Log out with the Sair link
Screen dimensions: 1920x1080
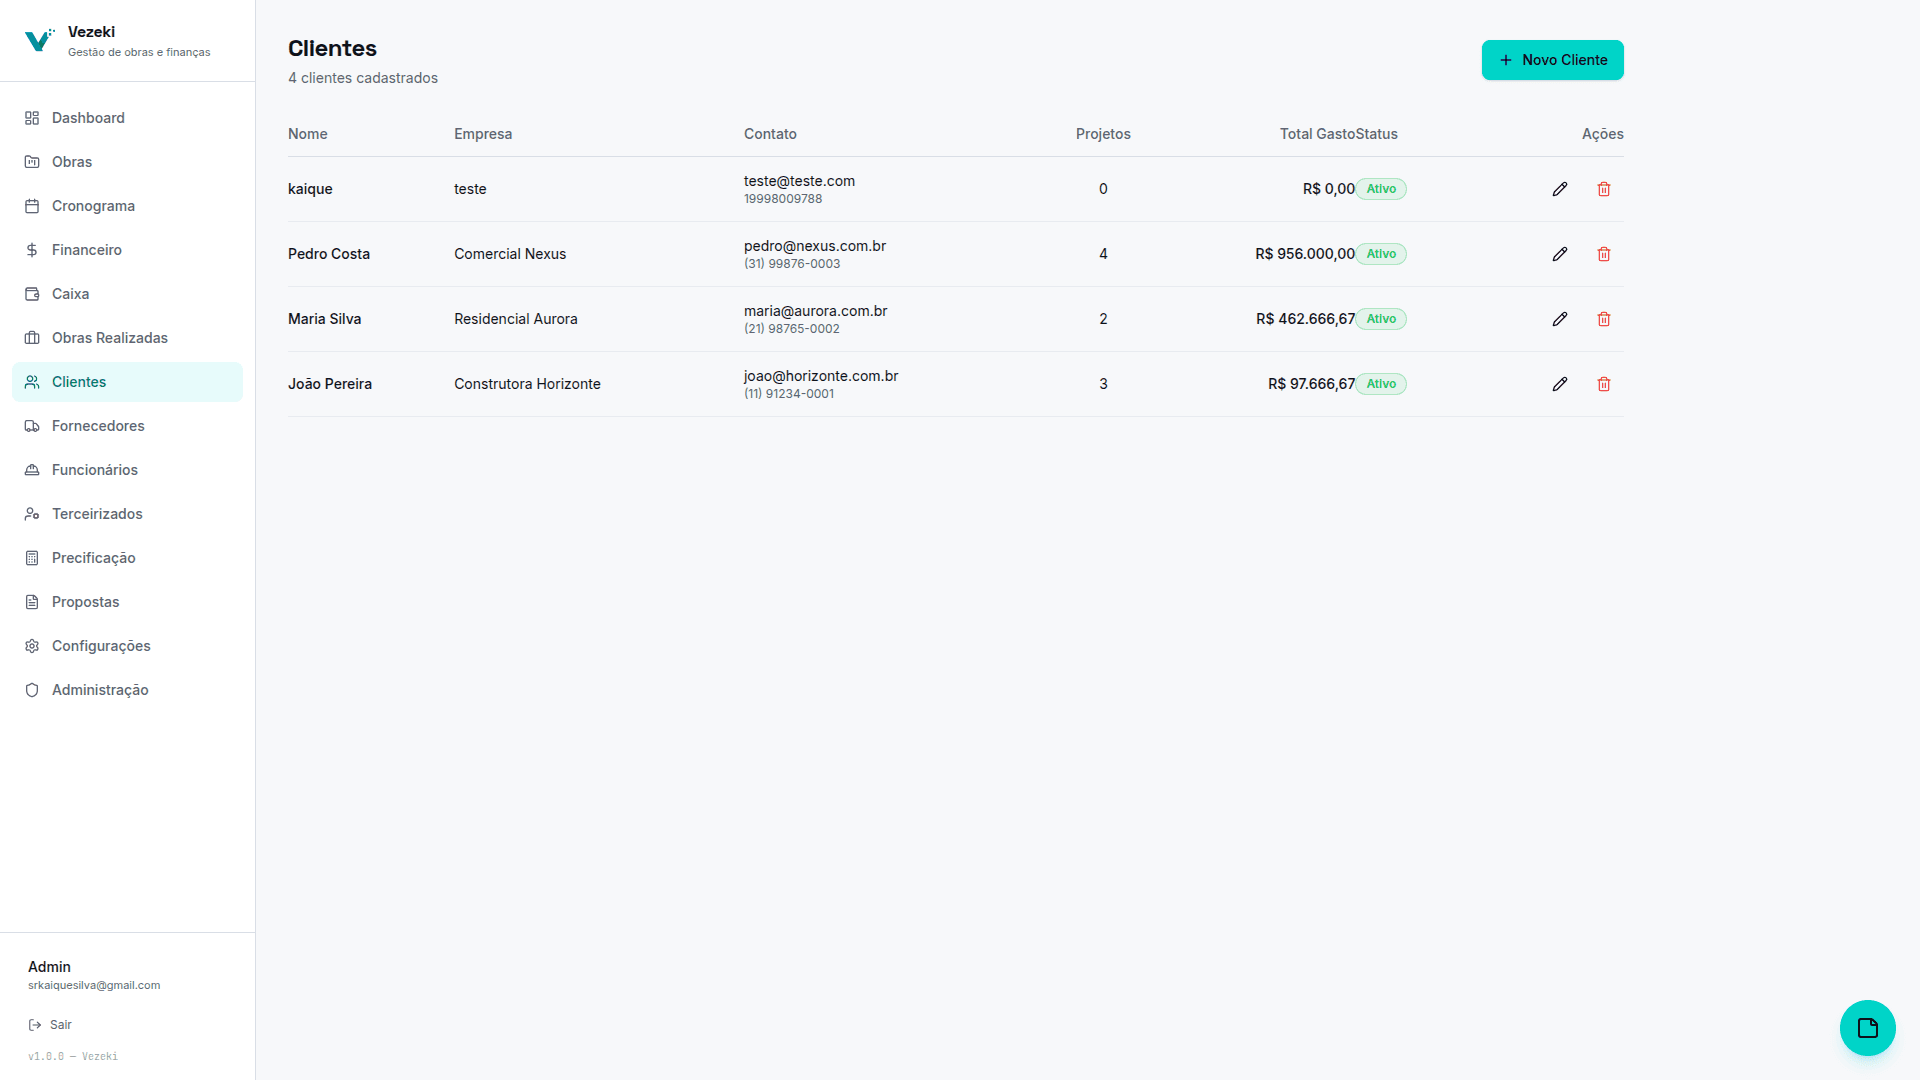click(x=50, y=1025)
